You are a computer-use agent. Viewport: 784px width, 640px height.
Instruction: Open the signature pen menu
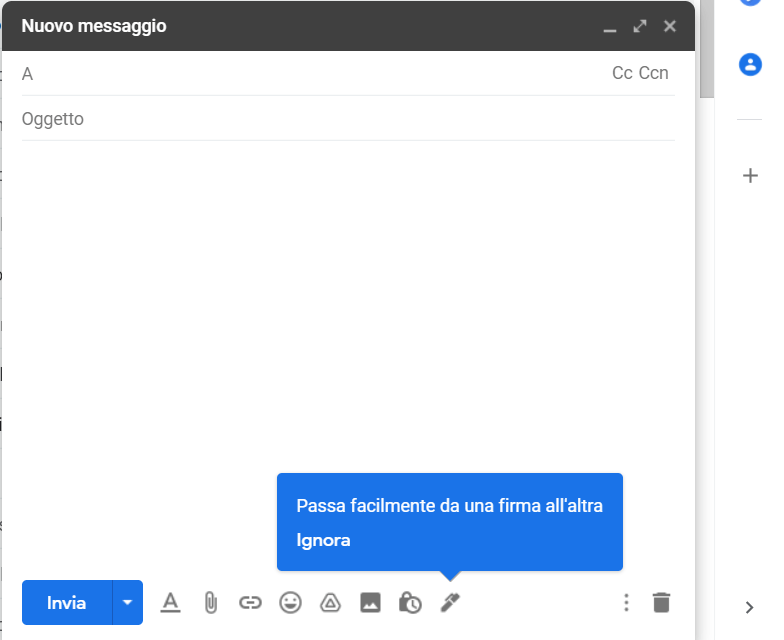(450, 602)
